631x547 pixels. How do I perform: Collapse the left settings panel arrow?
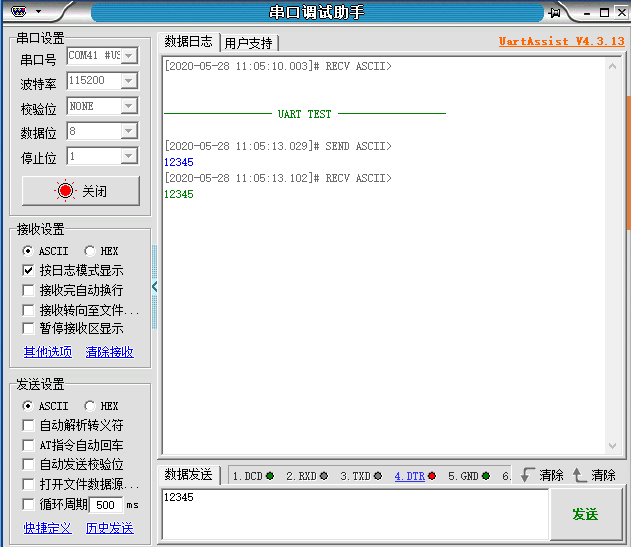155,287
